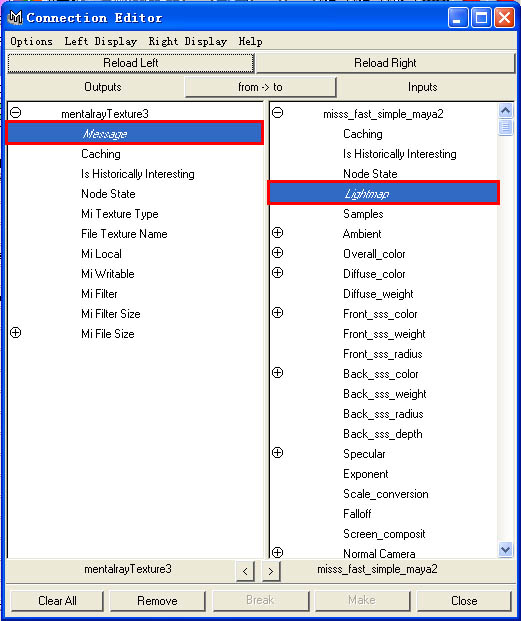Viewport: 521px width, 621px height.
Task: Click the mentalrayTexture3 node name in Outputs
Action: [x=105, y=114]
